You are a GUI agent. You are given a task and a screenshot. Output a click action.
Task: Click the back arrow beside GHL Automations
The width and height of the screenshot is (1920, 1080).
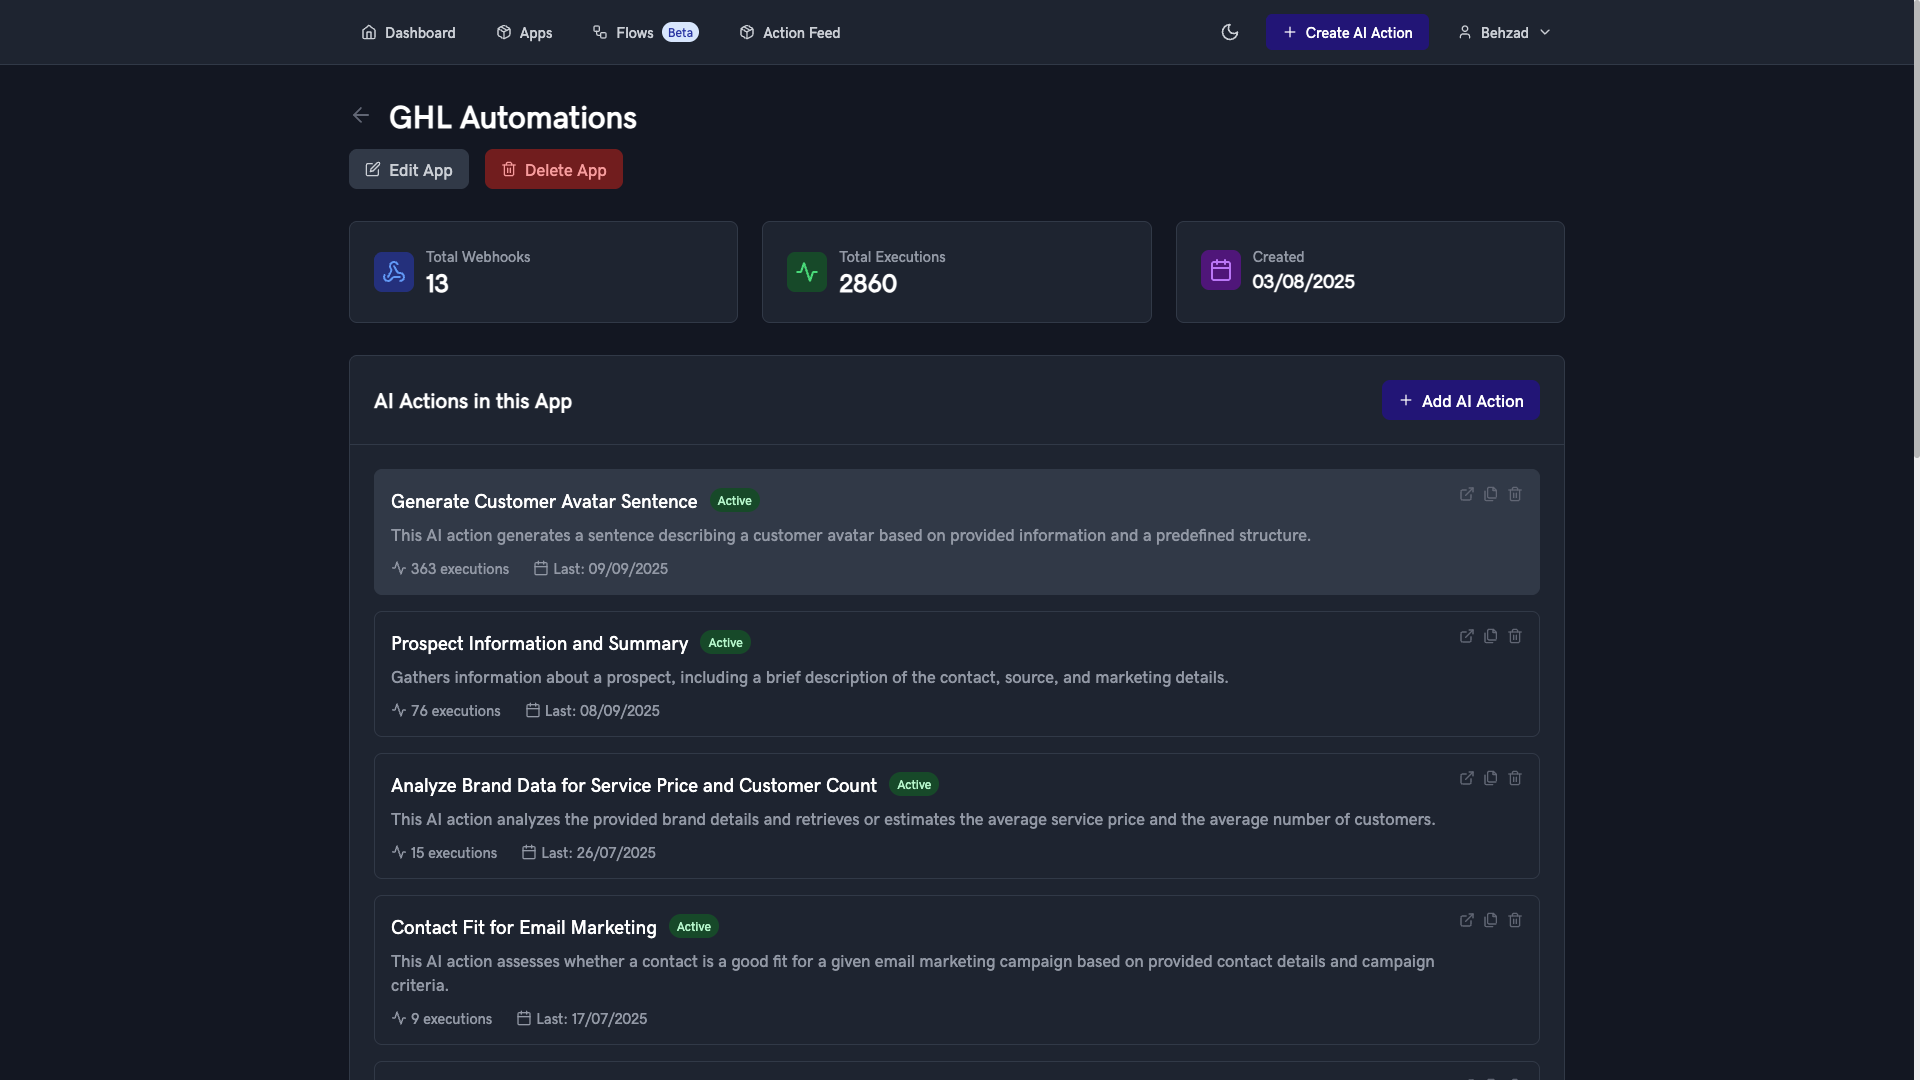coord(361,116)
